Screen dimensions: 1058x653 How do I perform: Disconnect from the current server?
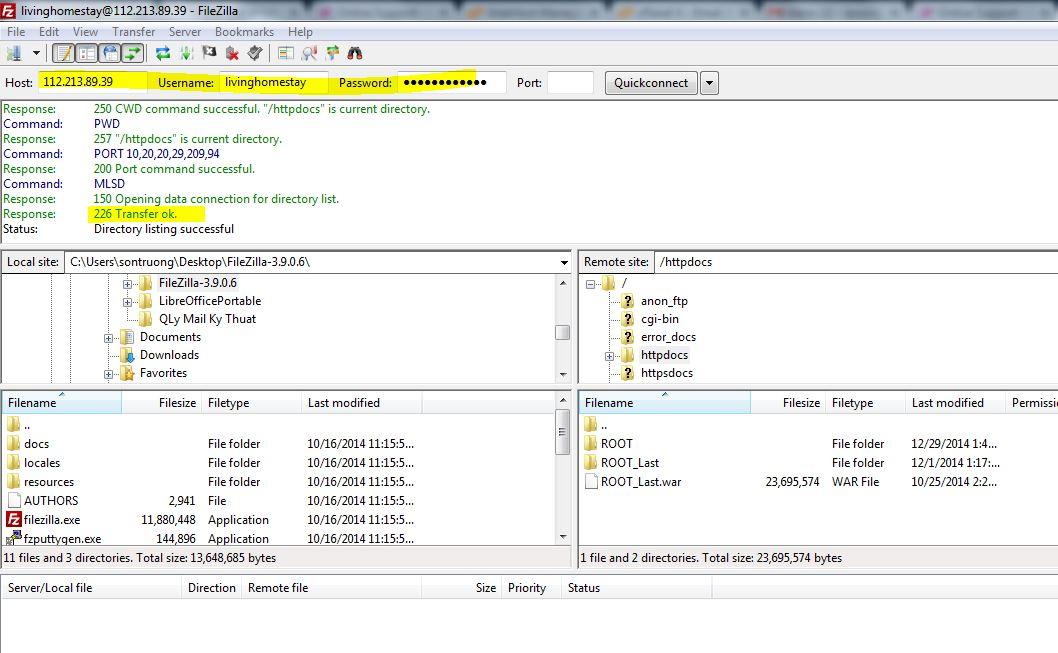(232, 53)
